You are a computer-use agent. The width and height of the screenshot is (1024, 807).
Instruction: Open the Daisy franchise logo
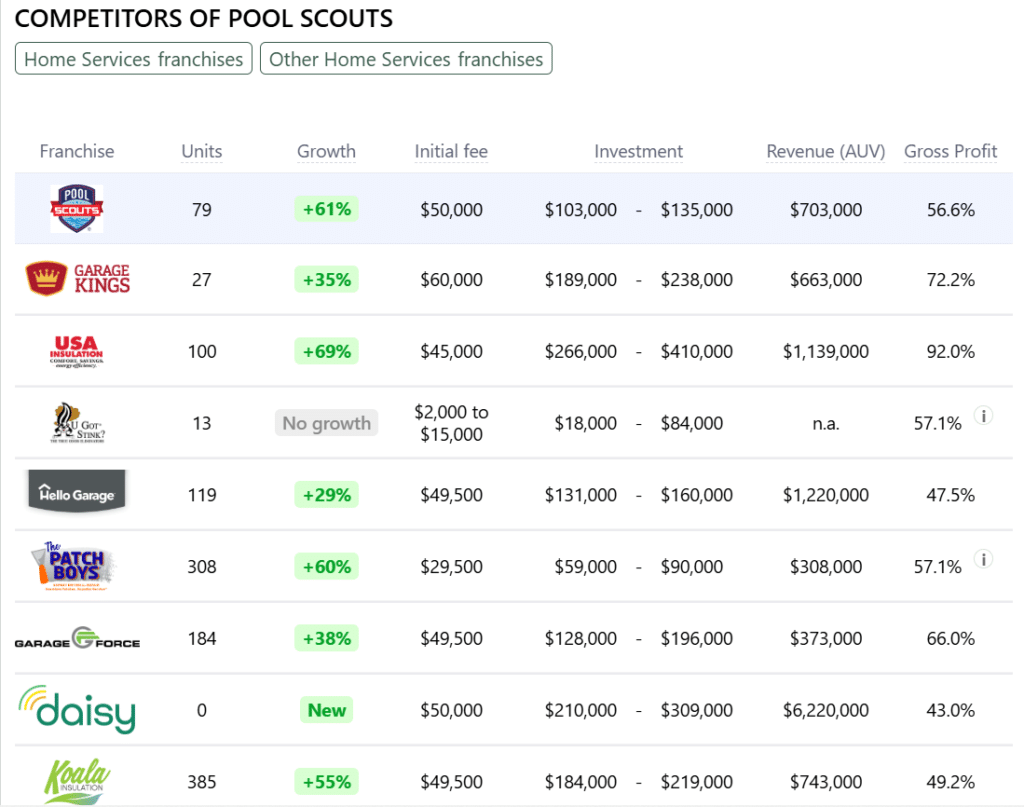point(77,709)
